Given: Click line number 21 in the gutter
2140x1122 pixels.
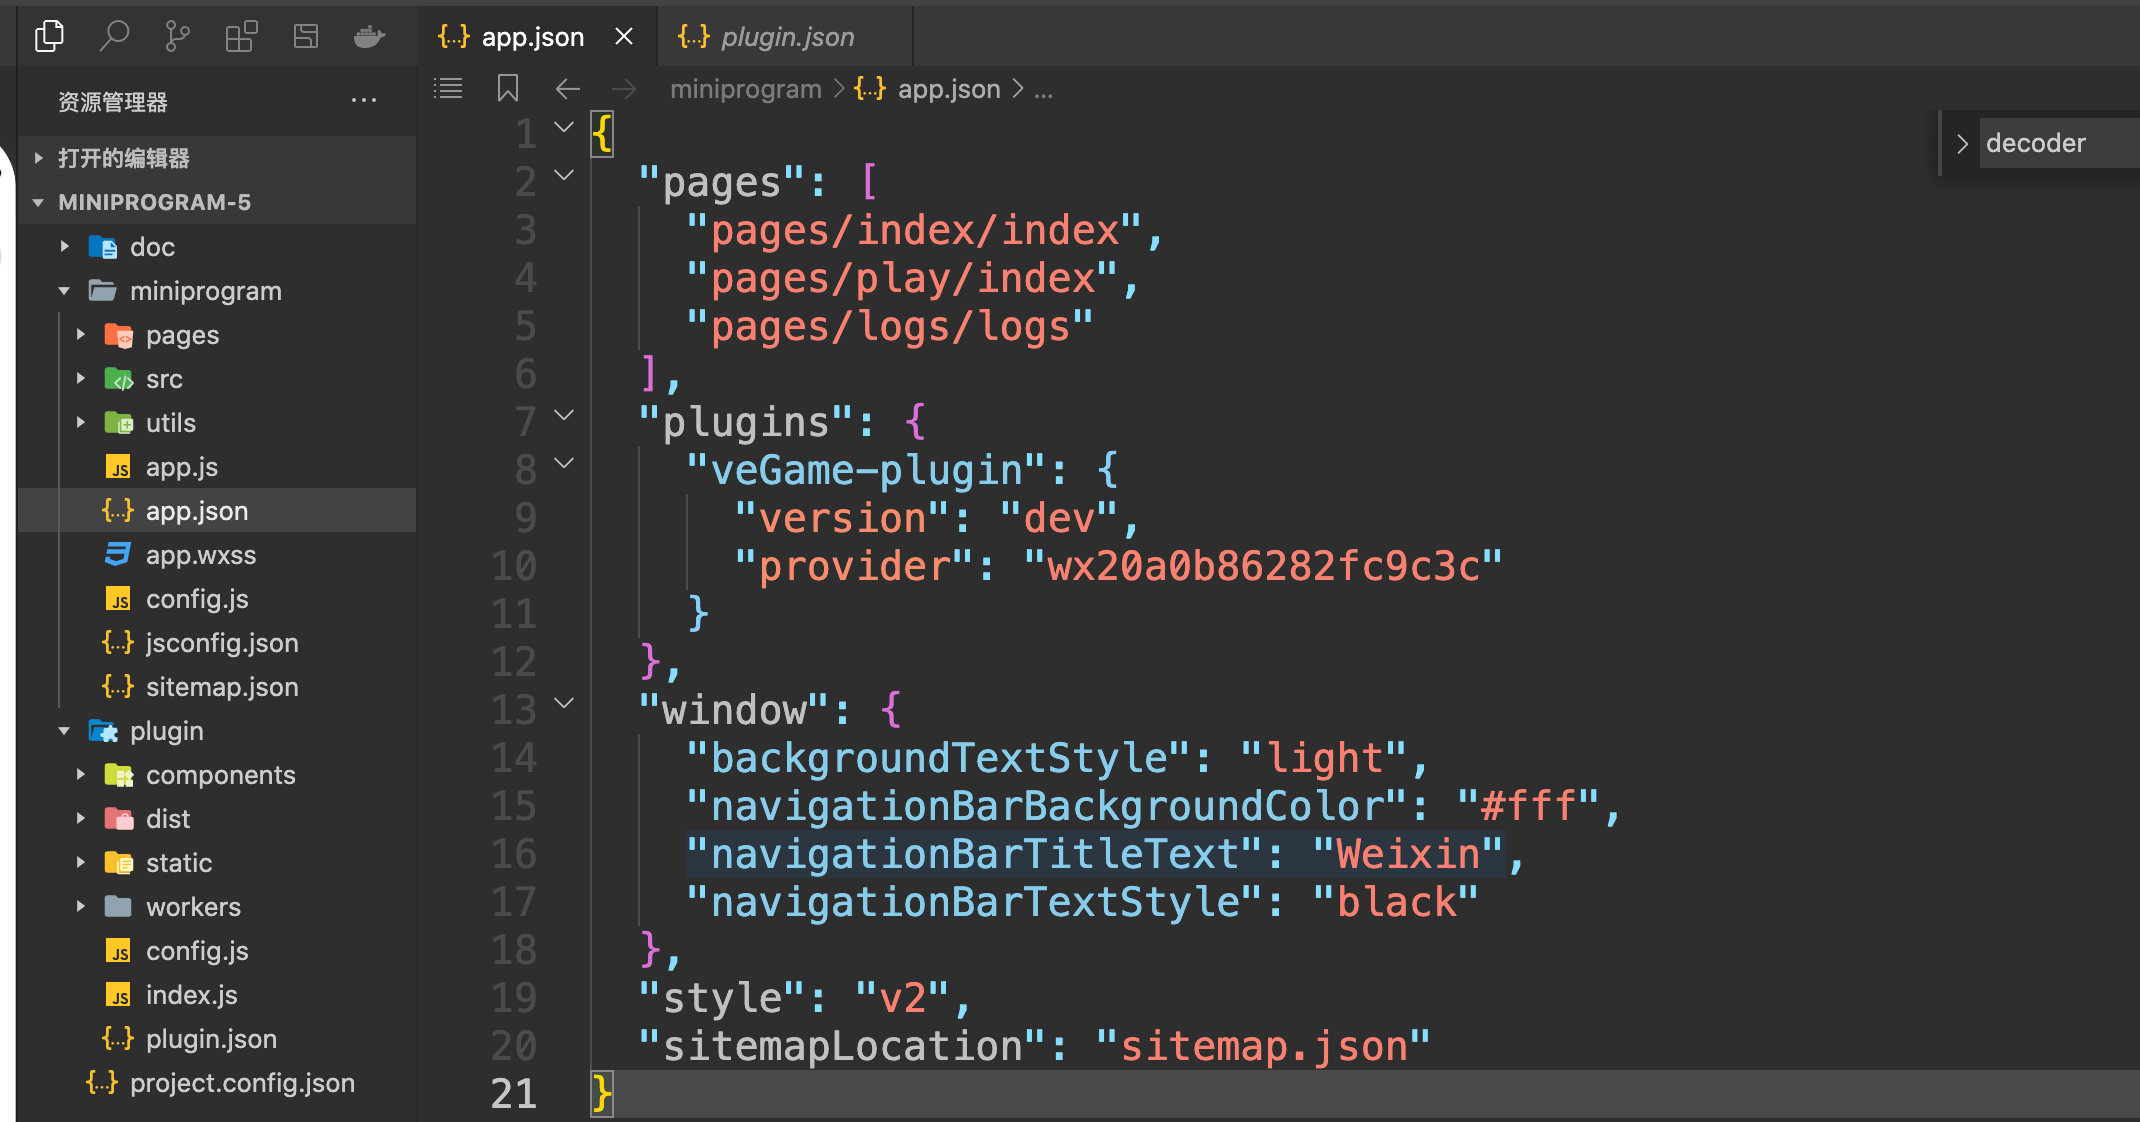Looking at the screenshot, I should point(514,1094).
